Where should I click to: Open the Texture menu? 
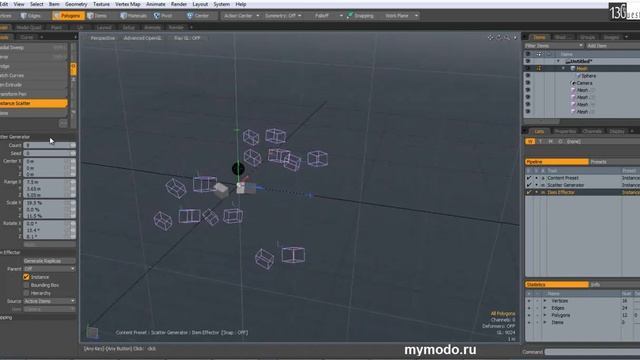pyautogui.click(x=101, y=4)
